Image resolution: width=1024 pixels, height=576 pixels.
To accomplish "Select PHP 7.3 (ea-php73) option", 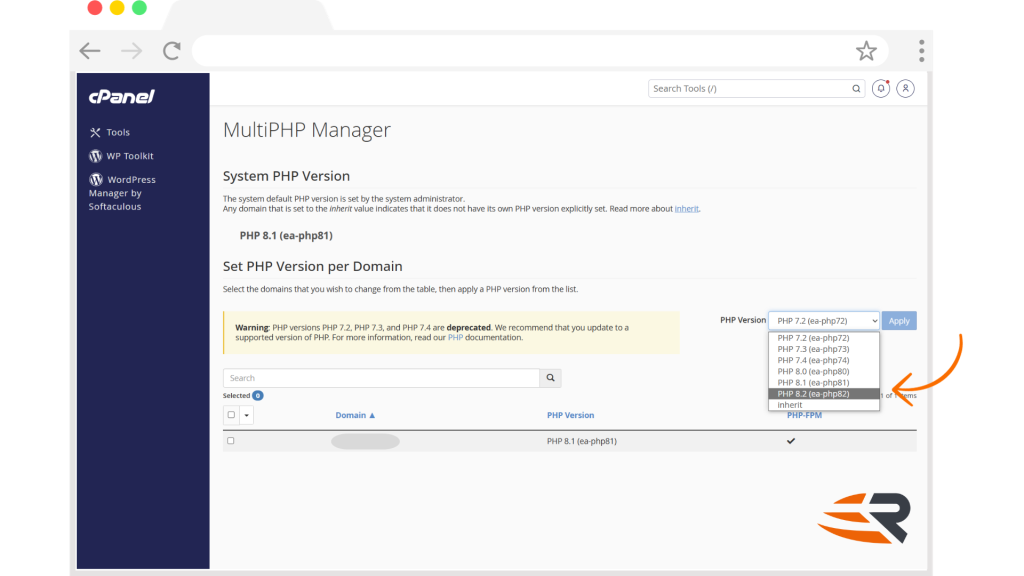I will [x=824, y=349].
